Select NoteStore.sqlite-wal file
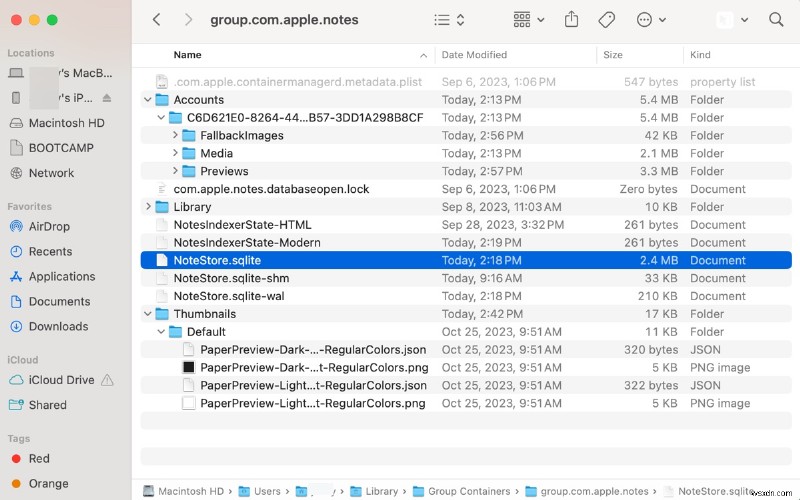The height and width of the screenshot is (500, 800). [466, 296]
